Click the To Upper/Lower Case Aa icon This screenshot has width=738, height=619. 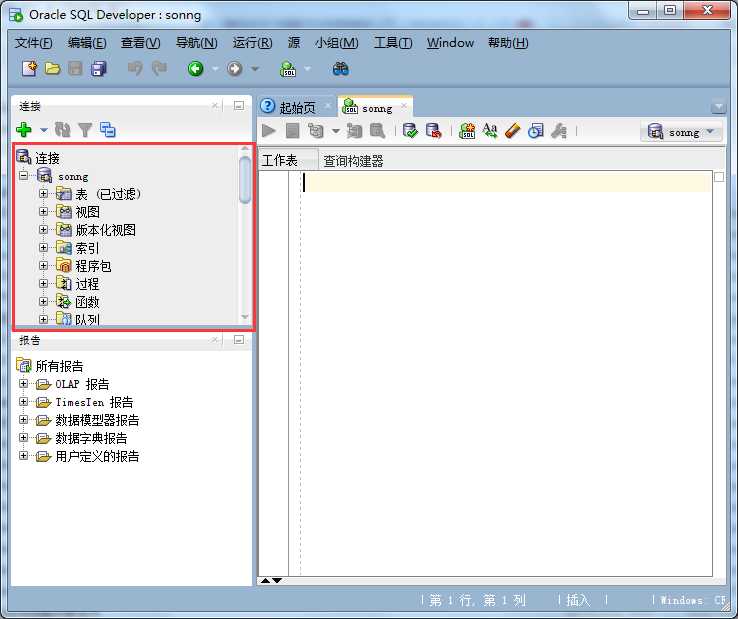click(x=490, y=131)
